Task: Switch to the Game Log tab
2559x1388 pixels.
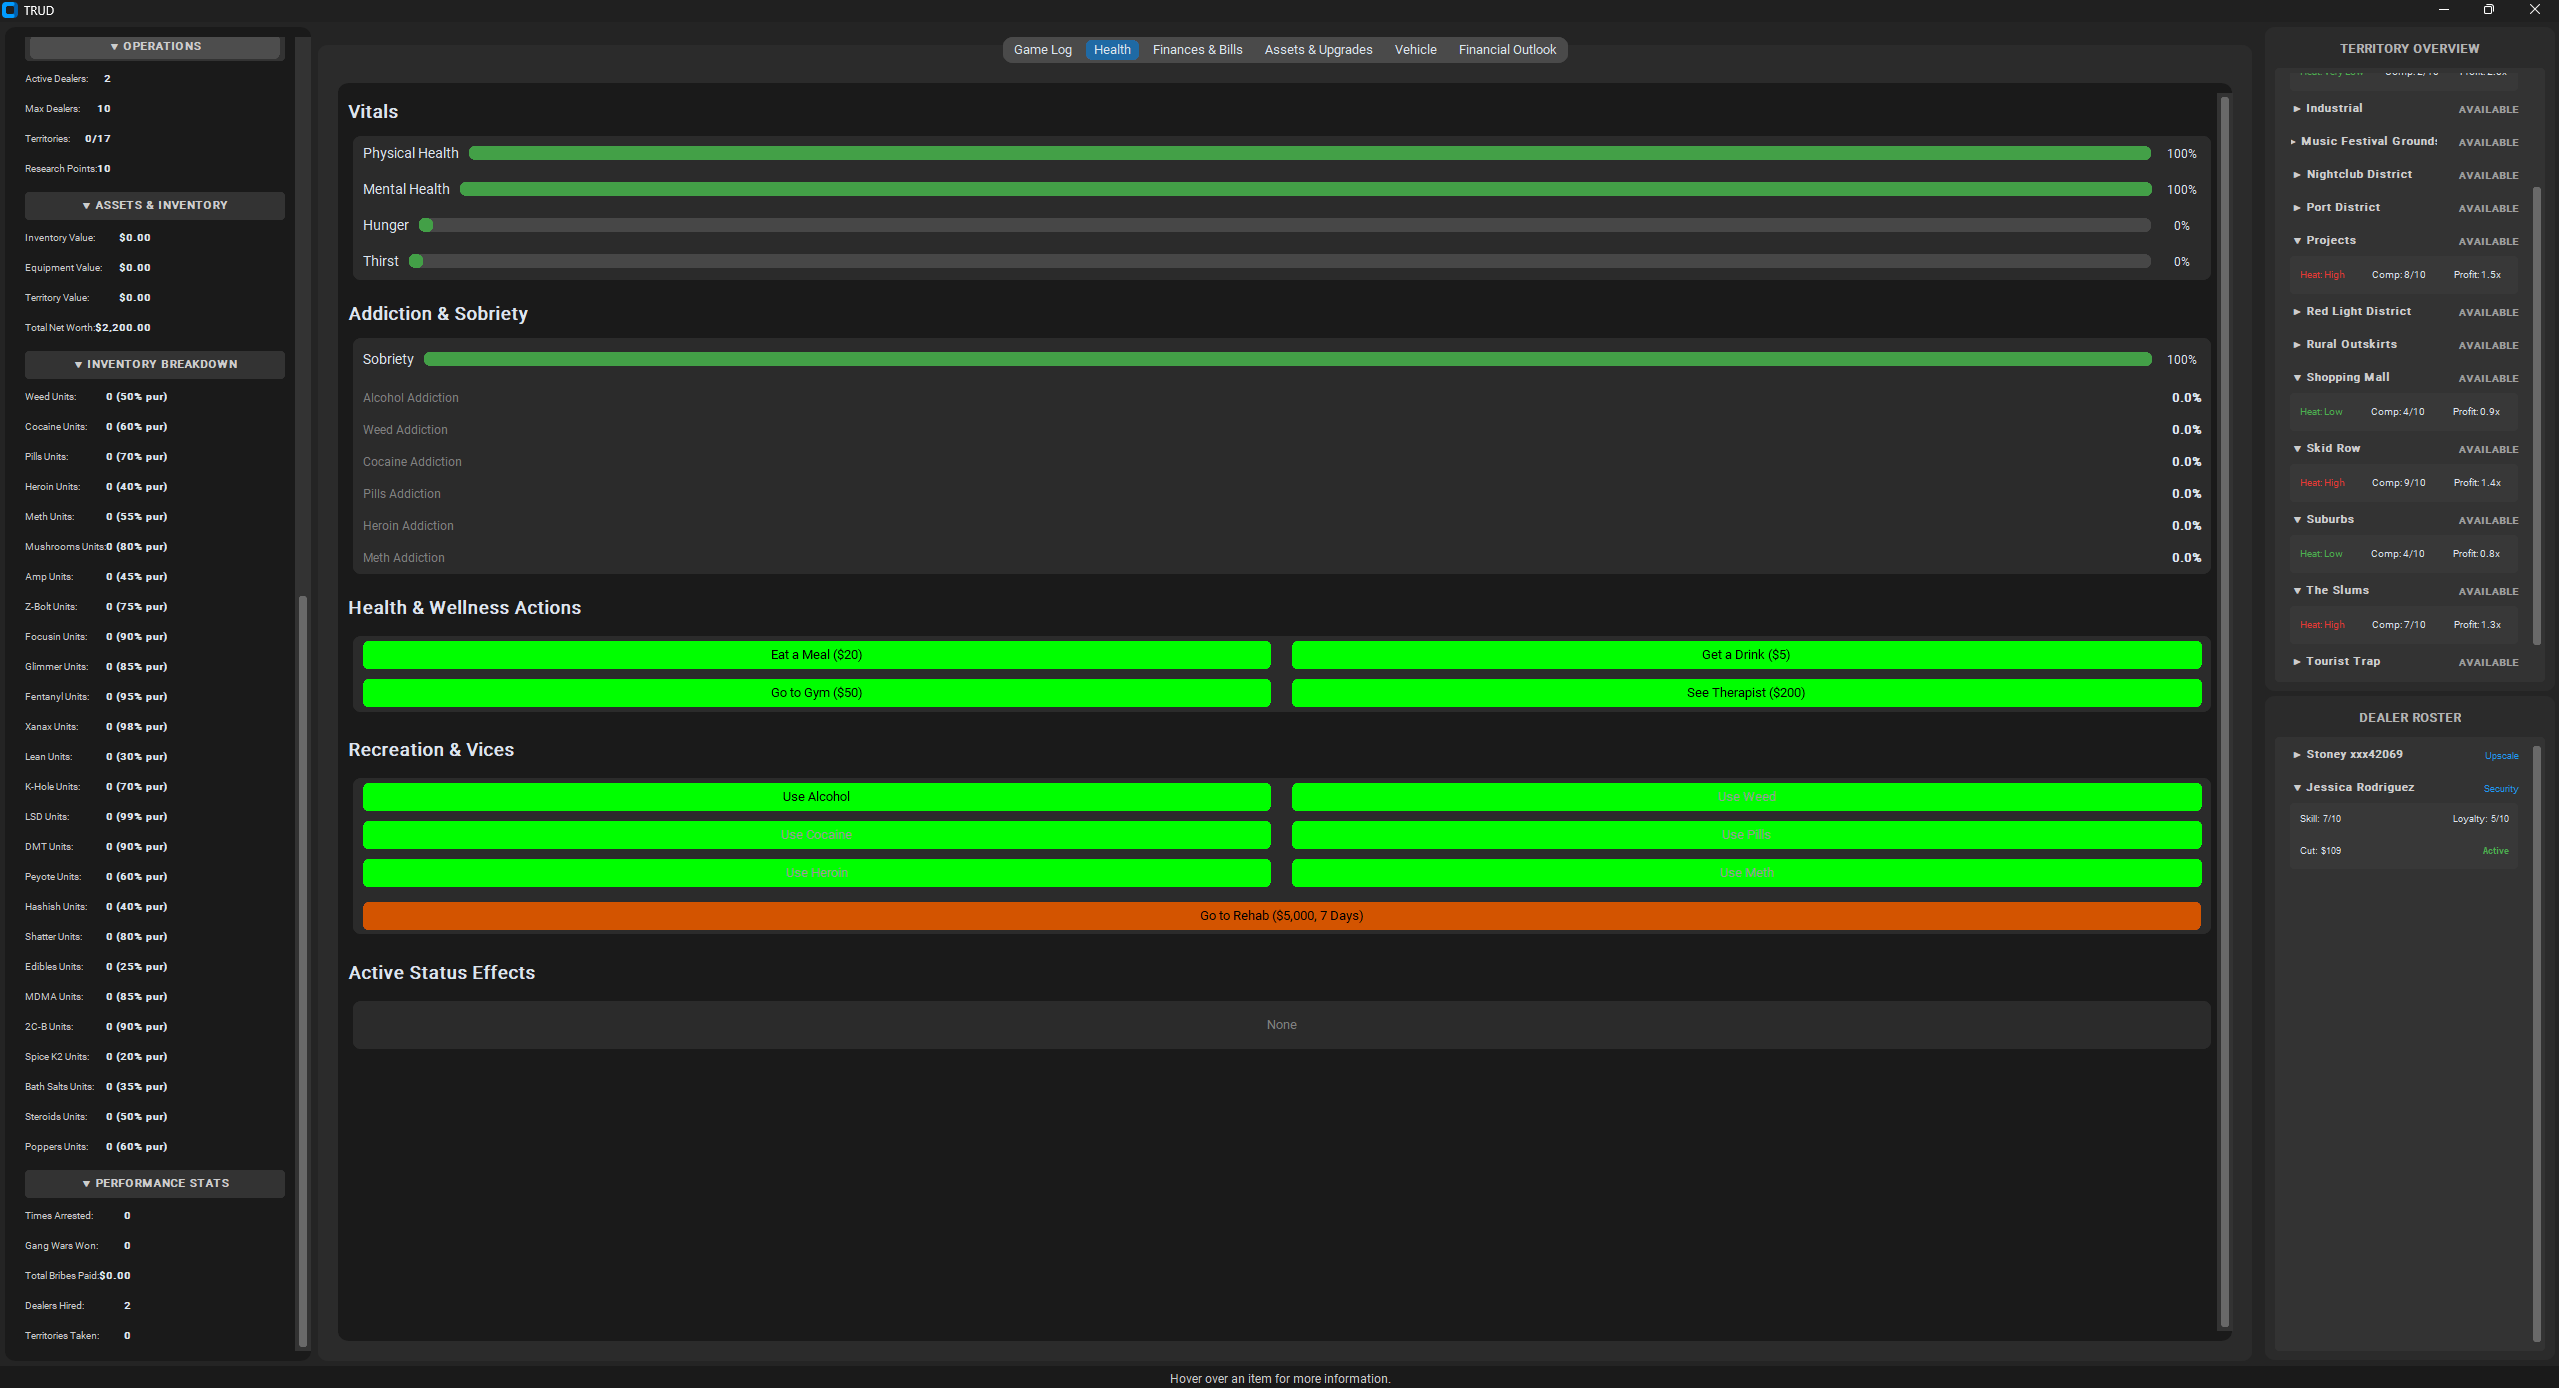Action: [1042, 50]
